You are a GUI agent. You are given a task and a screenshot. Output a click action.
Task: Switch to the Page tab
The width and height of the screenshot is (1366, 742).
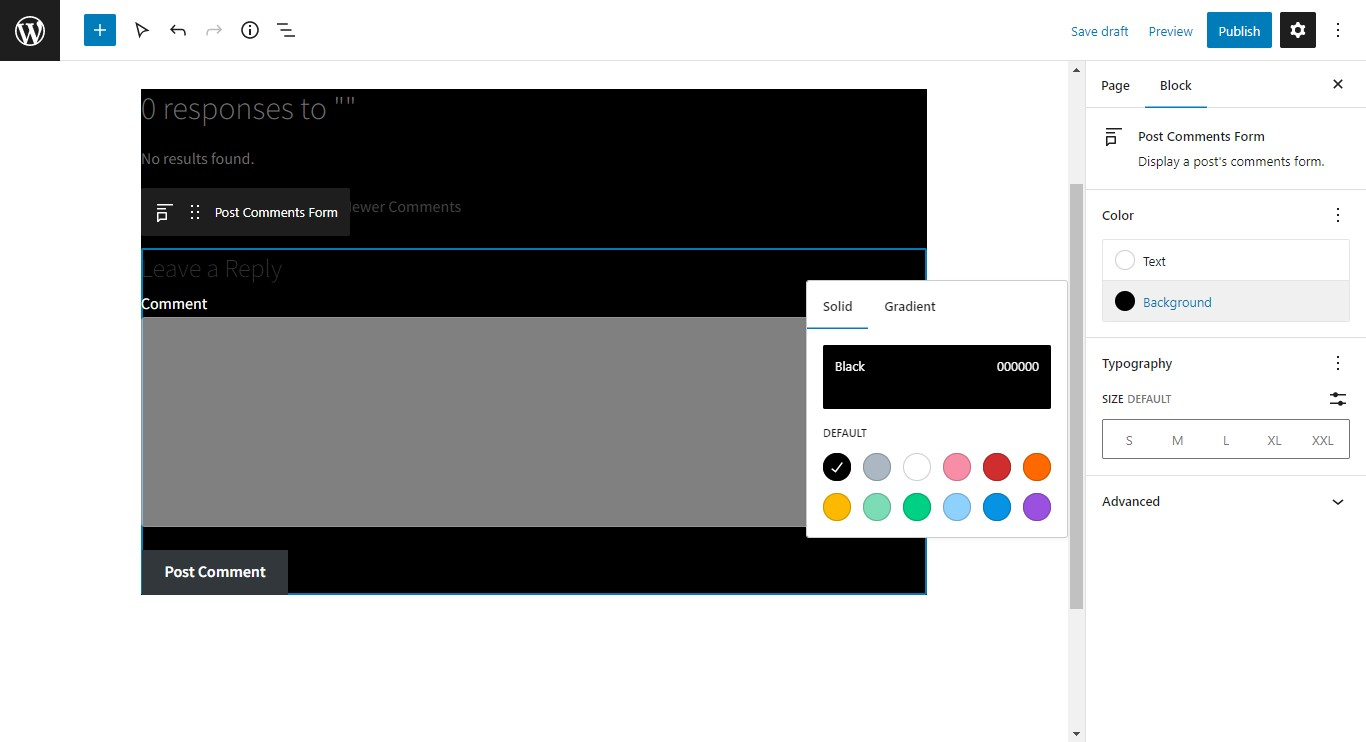point(1115,85)
